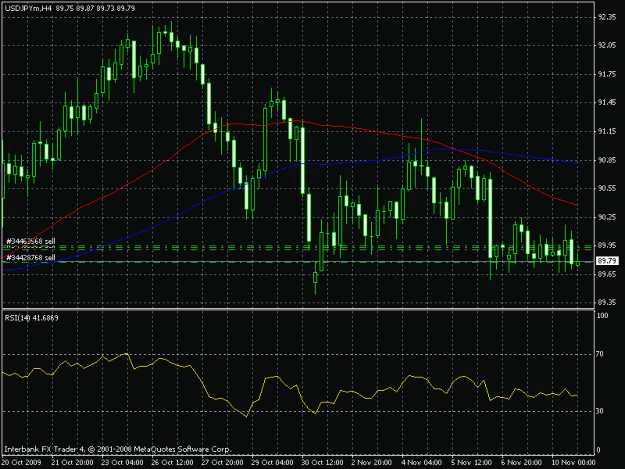Click the RSI 30 level label
This screenshot has width=625, height=469.
tap(601, 411)
